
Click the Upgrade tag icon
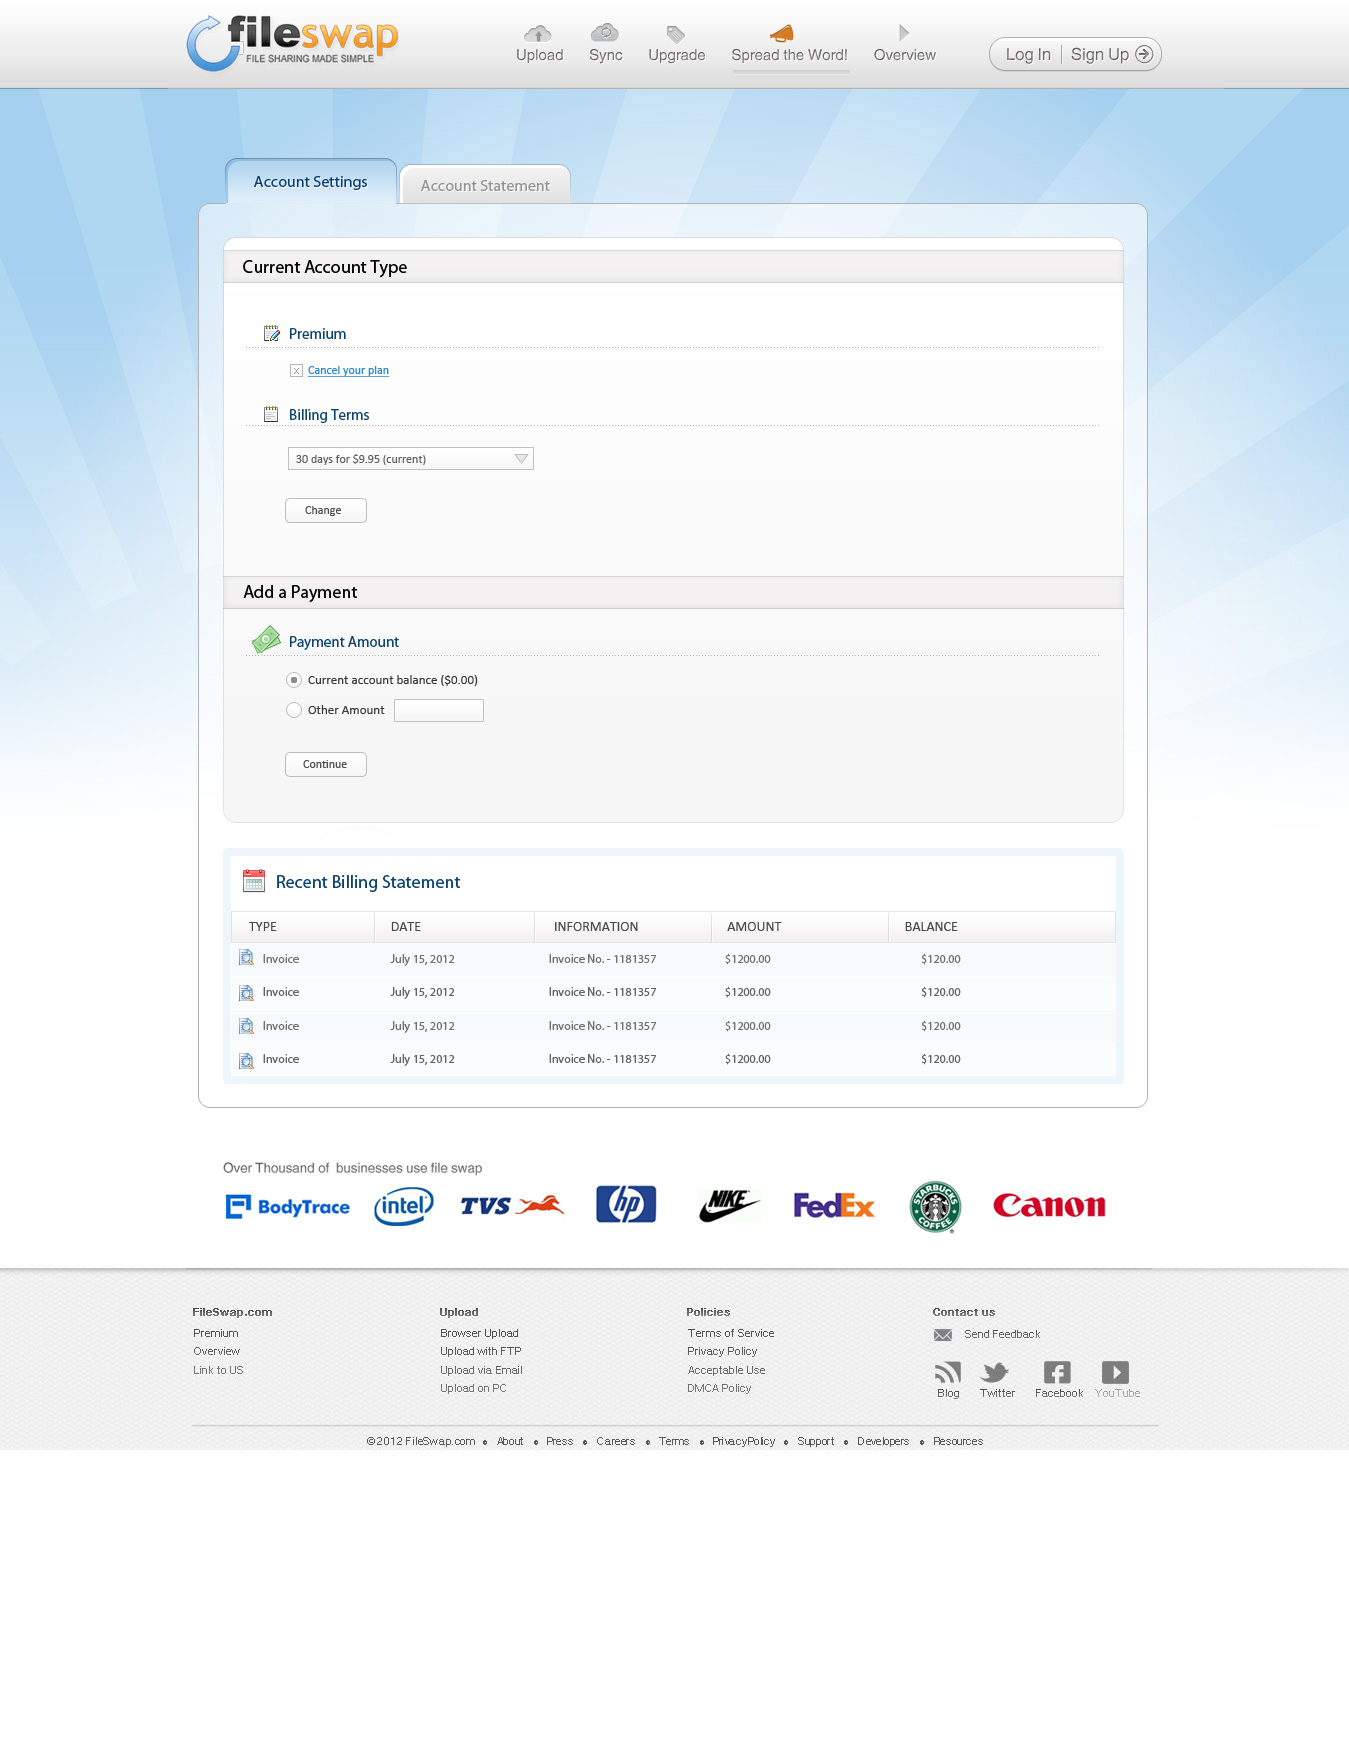pos(676,34)
